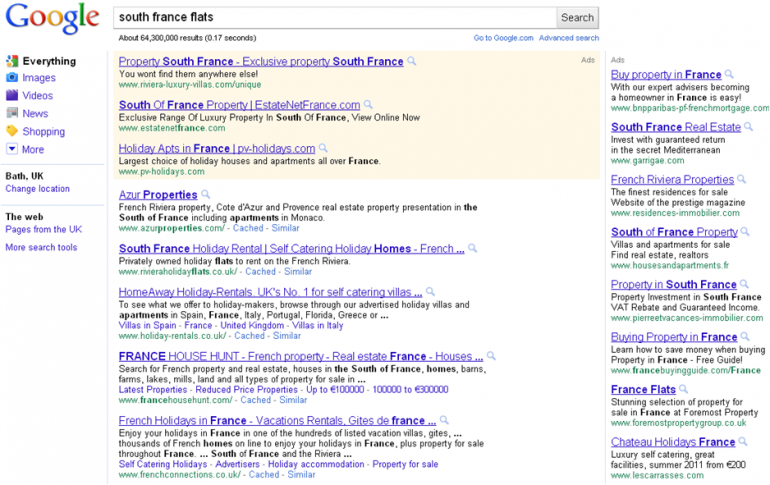
Task: Preview magnifier next to HomeAway Holiday-Rentals
Action: click(430, 291)
